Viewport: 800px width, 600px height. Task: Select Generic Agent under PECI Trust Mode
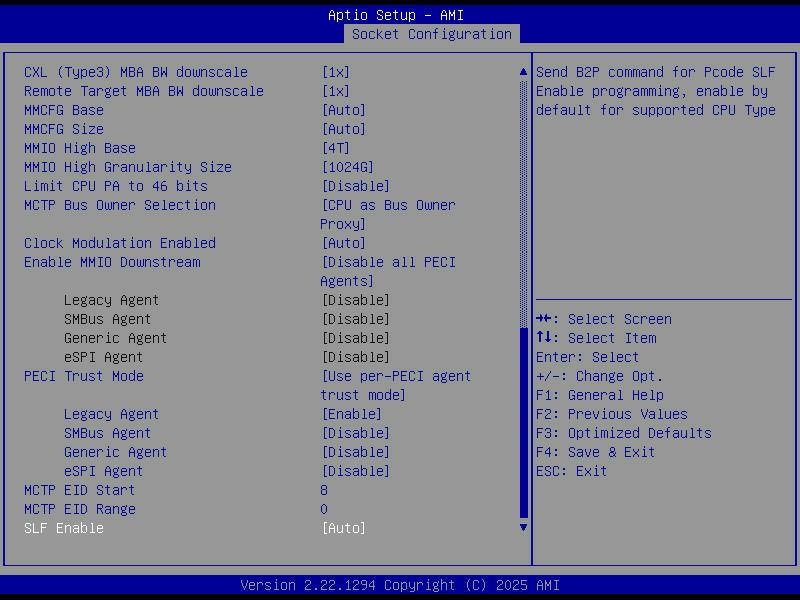click(115, 452)
